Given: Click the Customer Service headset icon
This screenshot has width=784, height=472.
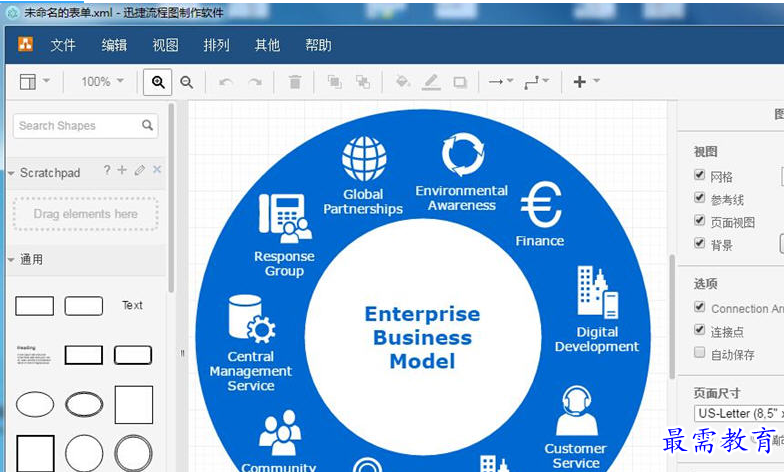Looking at the screenshot, I should click(576, 411).
